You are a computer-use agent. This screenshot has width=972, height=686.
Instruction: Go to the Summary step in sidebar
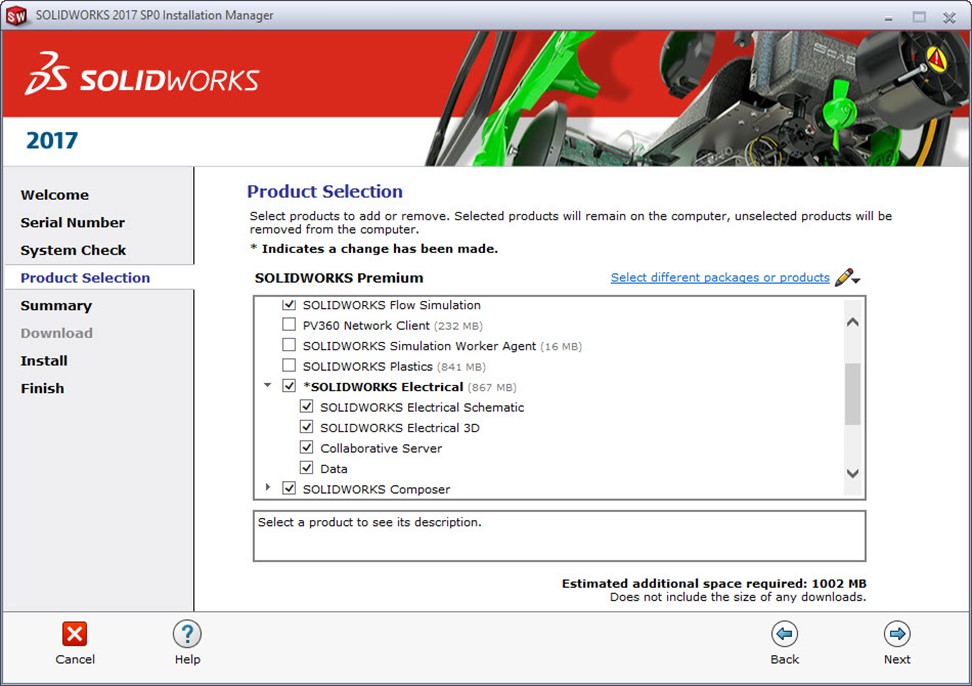pyautogui.click(x=56, y=306)
